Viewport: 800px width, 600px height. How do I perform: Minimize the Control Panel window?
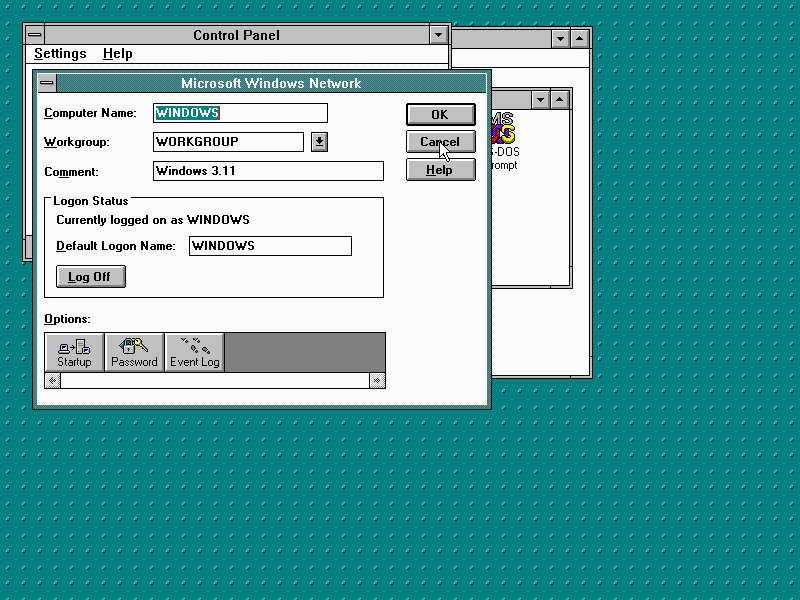coord(438,35)
